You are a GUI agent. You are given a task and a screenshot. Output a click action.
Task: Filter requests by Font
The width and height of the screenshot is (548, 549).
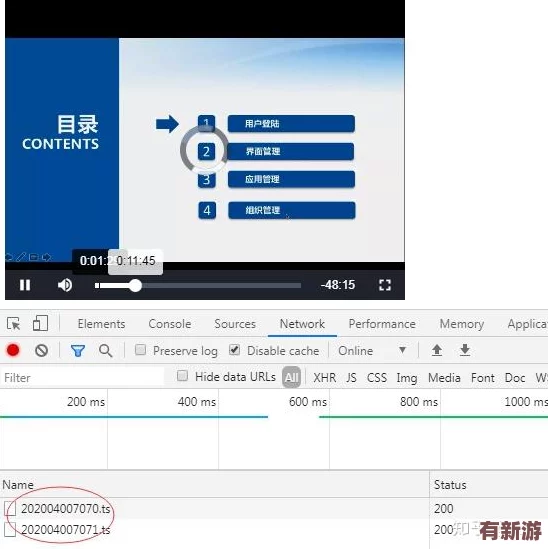[x=483, y=378]
